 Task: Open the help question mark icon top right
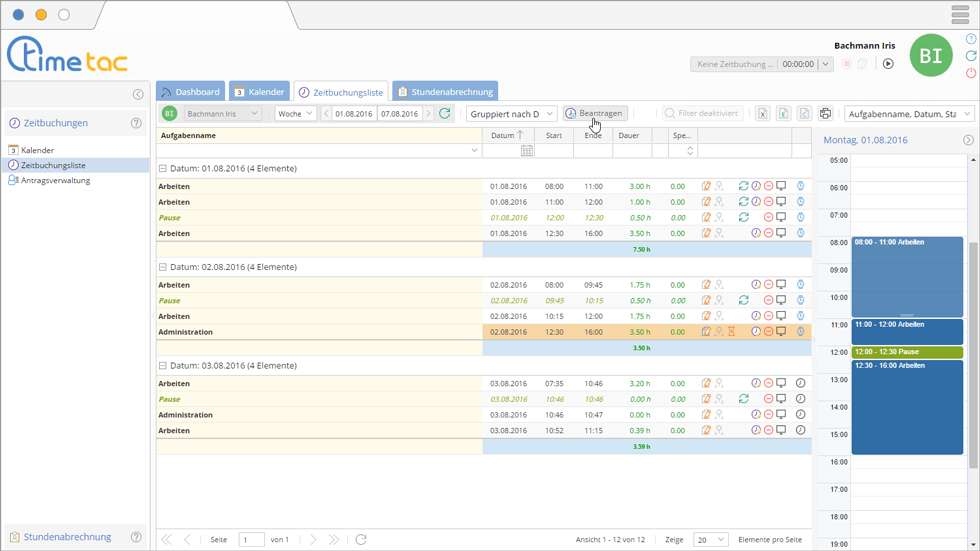[x=971, y=39]
